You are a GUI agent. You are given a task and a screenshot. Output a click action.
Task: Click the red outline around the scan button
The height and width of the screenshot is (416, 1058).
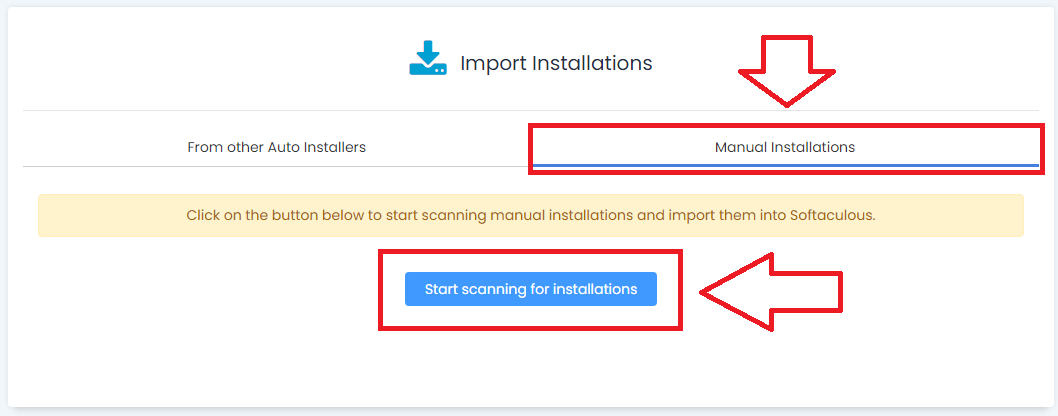(x=530, y=251)
